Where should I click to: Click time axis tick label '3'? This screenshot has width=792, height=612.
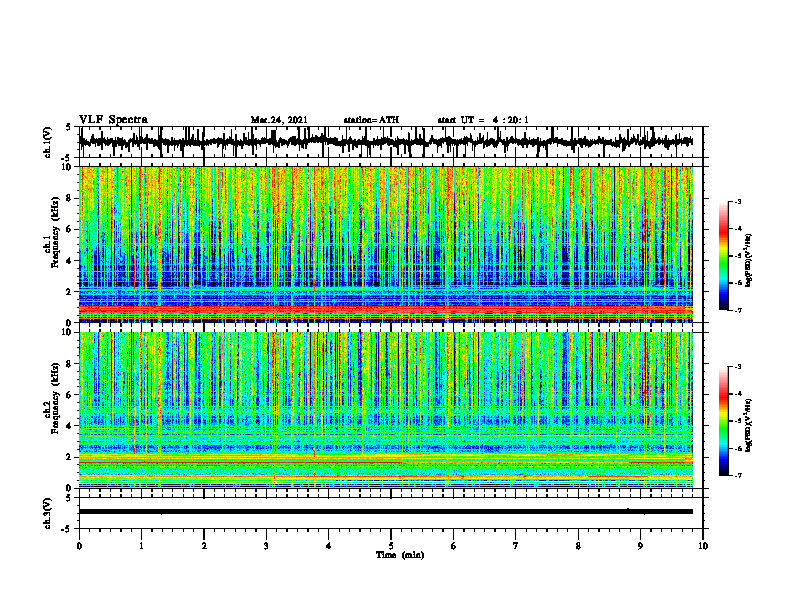click(266, 546)
